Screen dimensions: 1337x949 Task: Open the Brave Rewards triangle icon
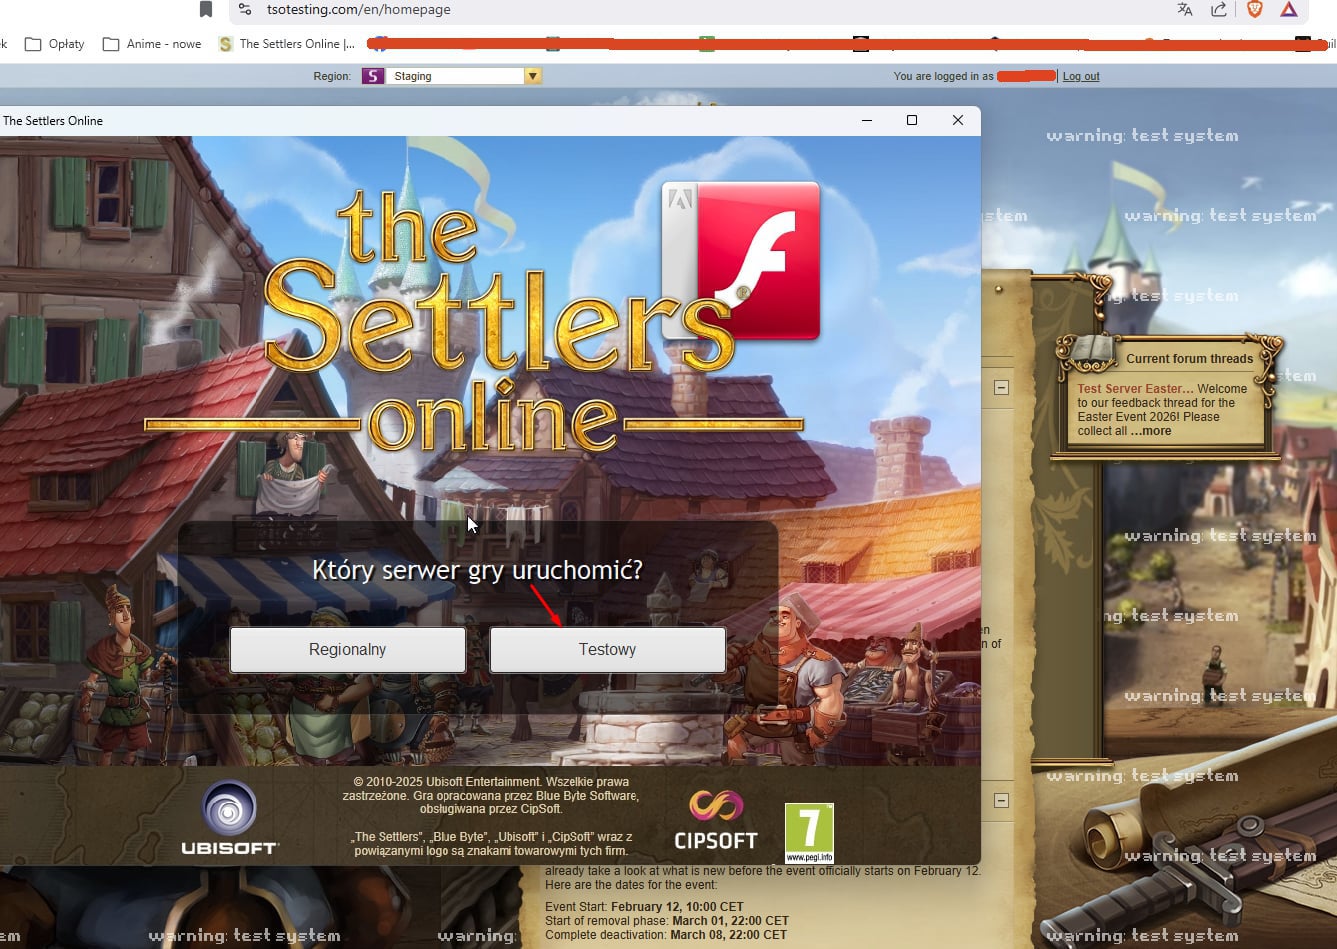coord(1289,10)
